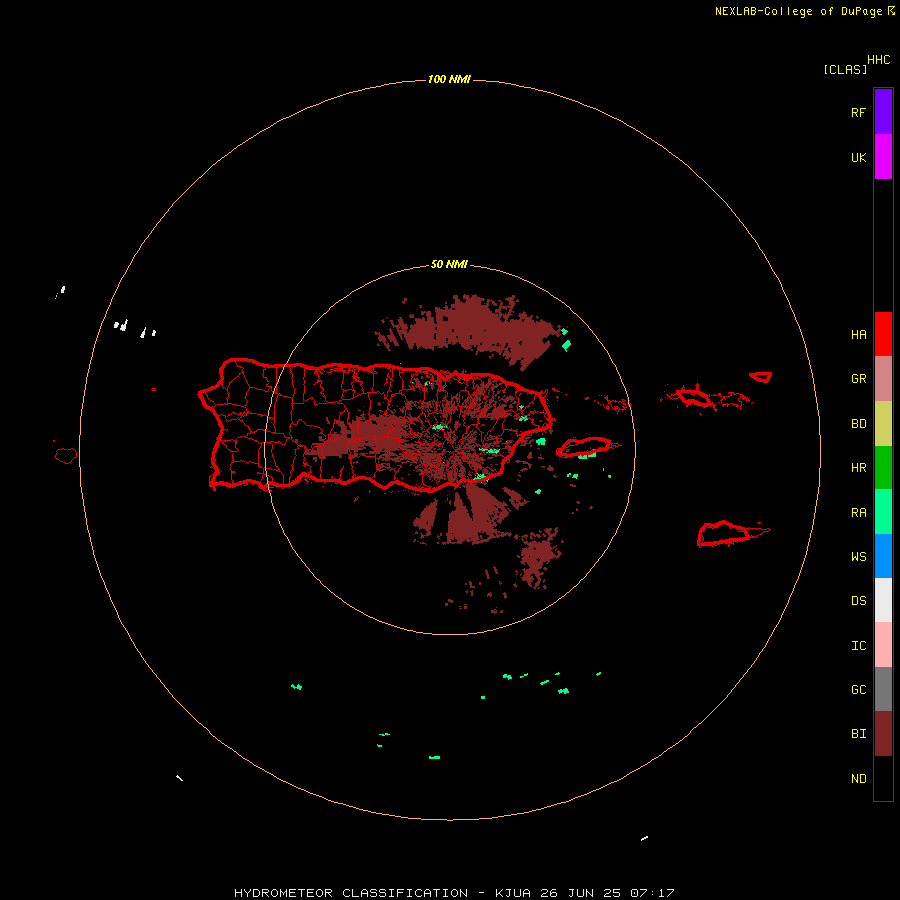The height and width of the screenshot is (900, 900).
Task: Click Vieques island outline east of Puerto Rico
Action: 584,447
